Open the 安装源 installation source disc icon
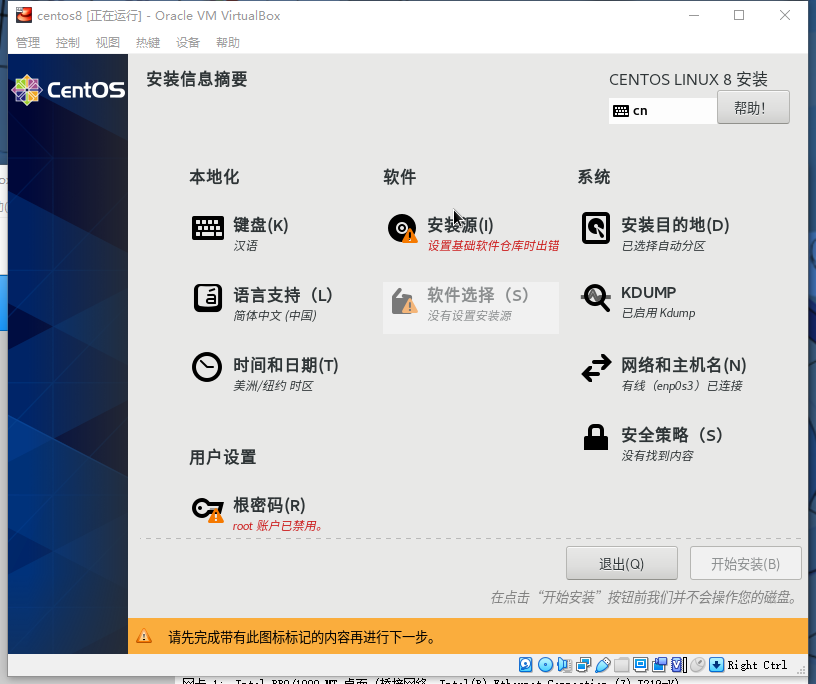816x684 pixels. tap(402, 228)
